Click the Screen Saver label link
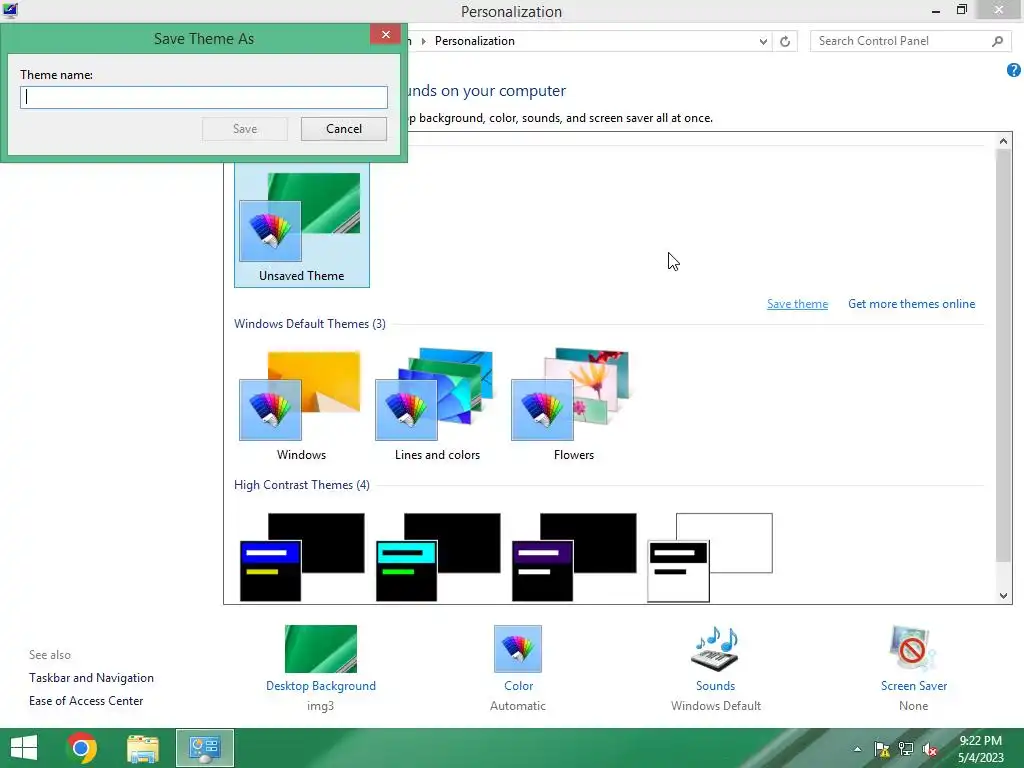1024x768 pixels. pos(914,686)
